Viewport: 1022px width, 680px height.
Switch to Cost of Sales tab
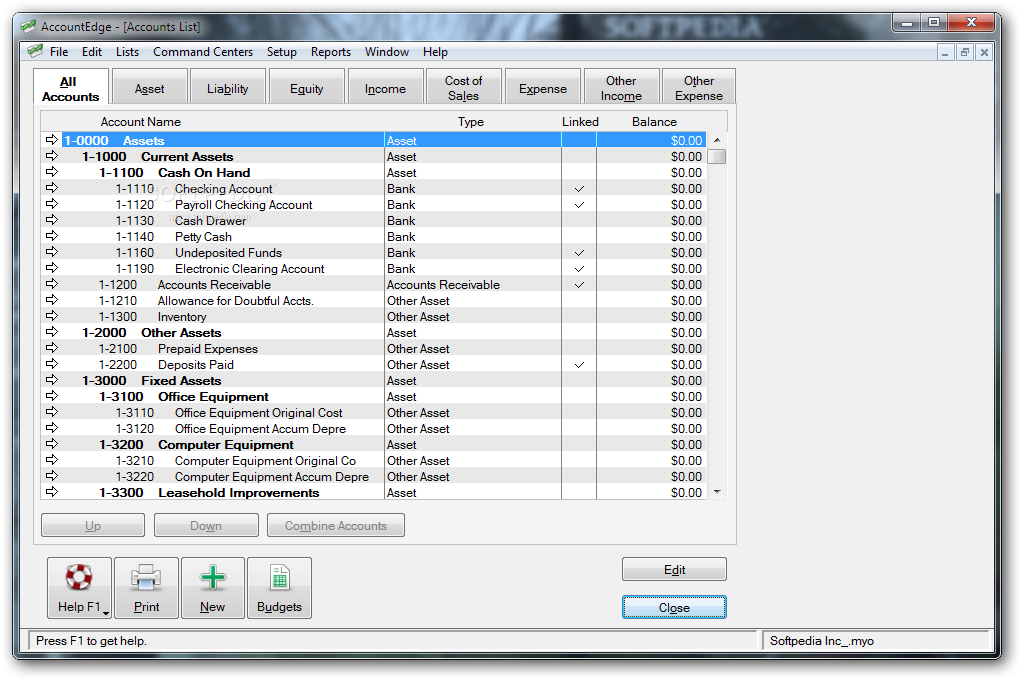pyautogui.click(x=463, y=88)
